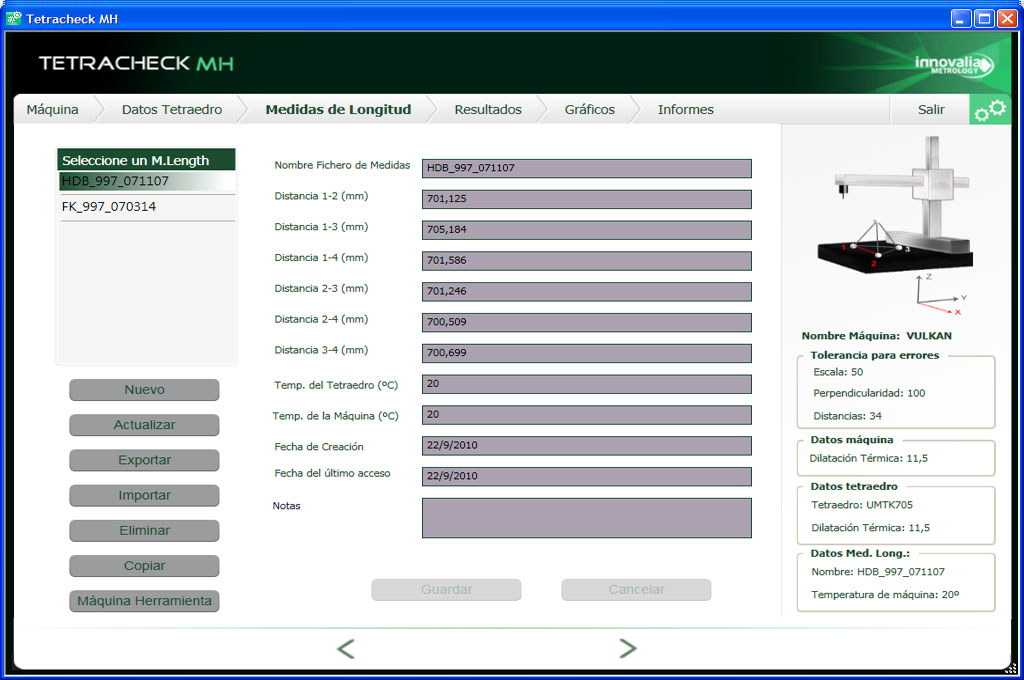
Task: Select FK_997_070314 in the list
Action: tap(109, 207)
